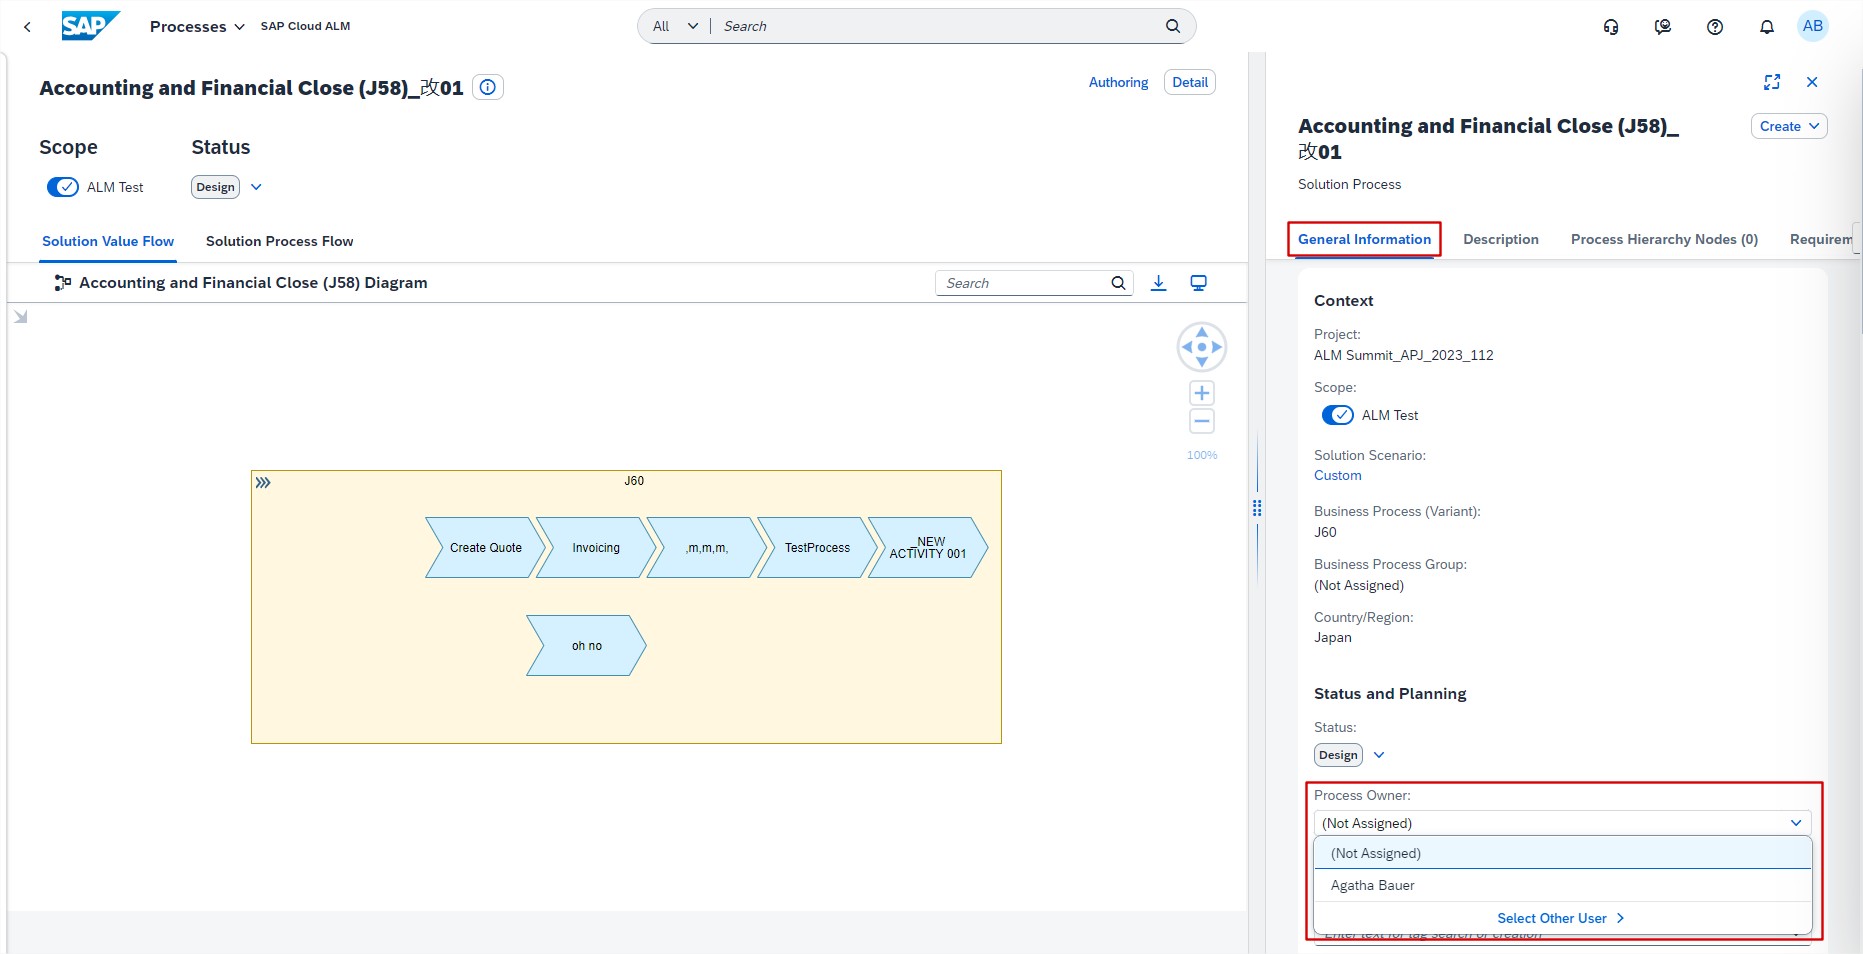Click the zoom in plus button
1863x954 pixels.
(1202, 393)
